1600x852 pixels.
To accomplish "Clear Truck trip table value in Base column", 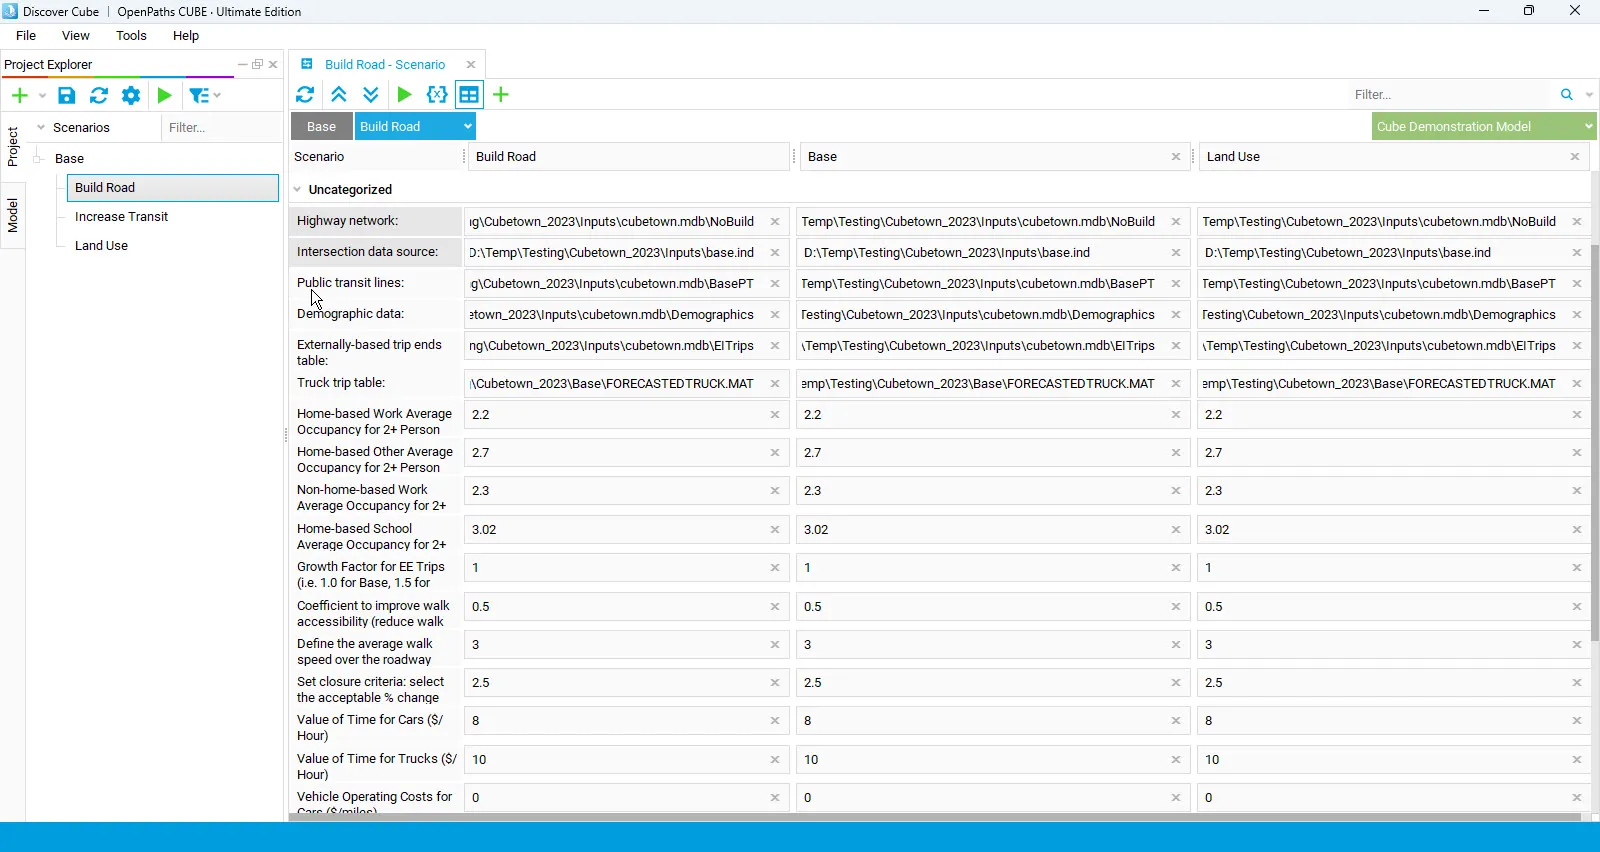I will (1176, 384).
